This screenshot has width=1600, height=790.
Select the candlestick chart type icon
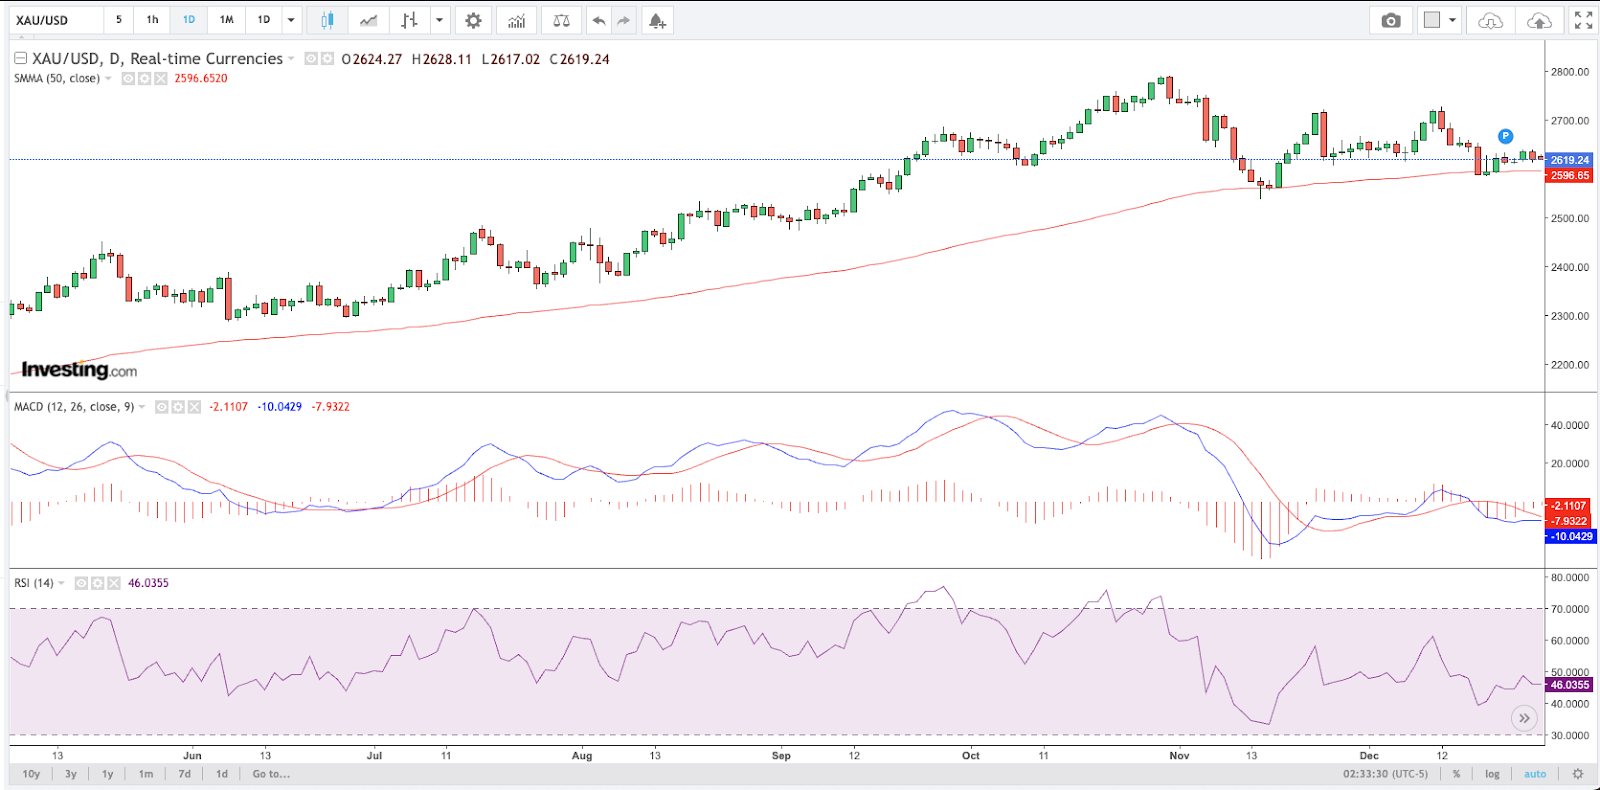327,20
